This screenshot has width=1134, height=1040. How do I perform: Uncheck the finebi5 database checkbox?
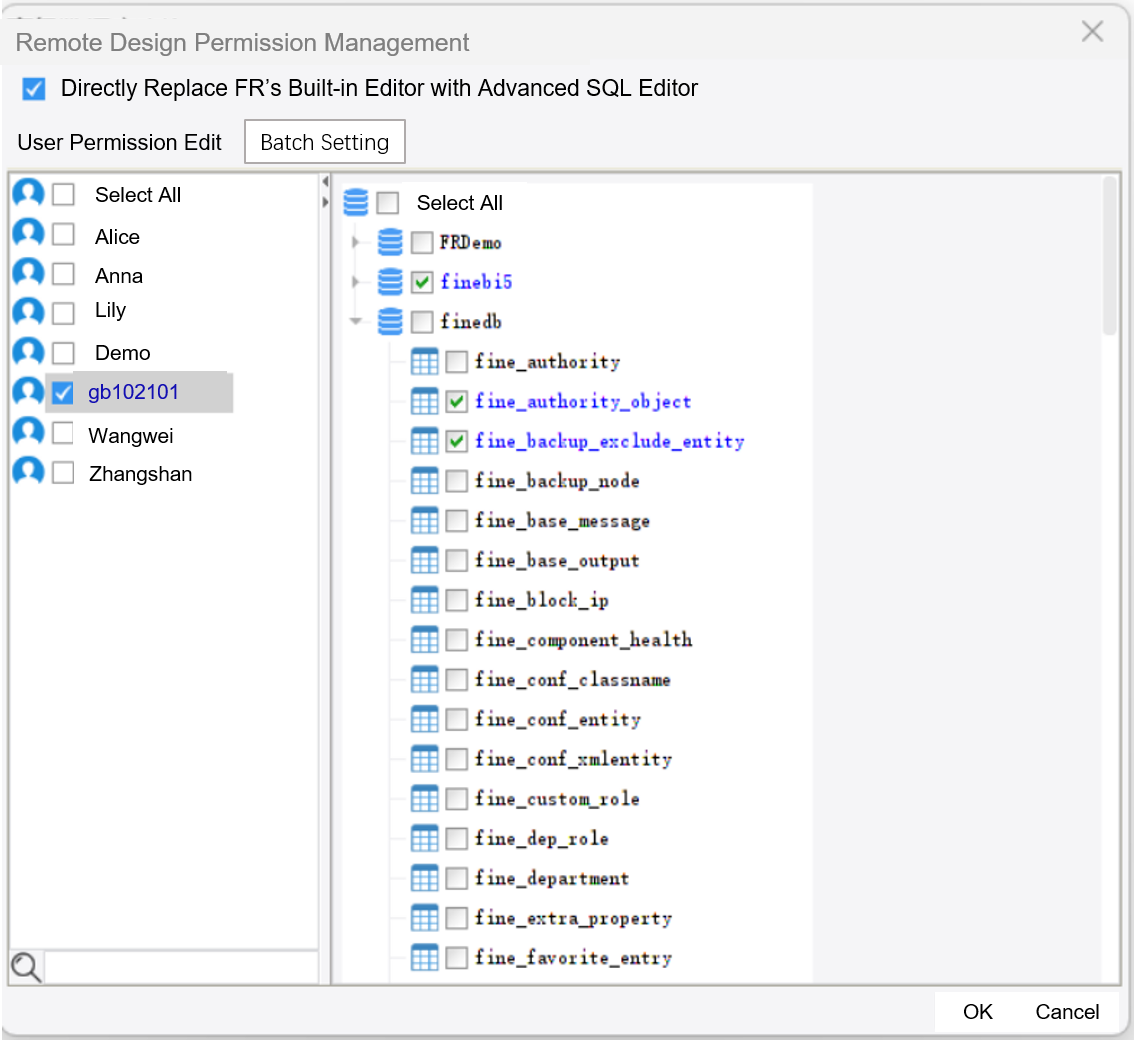pos(422,282)
